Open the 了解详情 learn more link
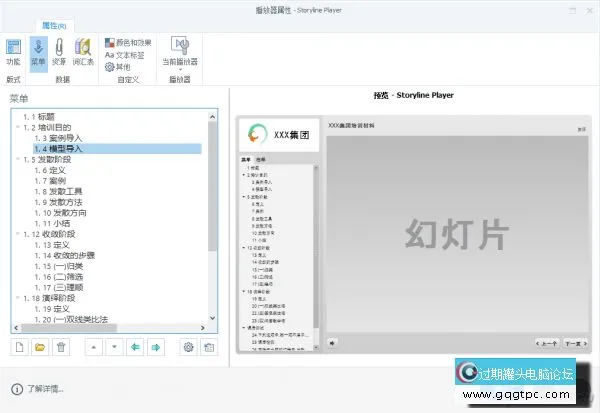This screenshot has height=413, width=600. coord(45,389)
